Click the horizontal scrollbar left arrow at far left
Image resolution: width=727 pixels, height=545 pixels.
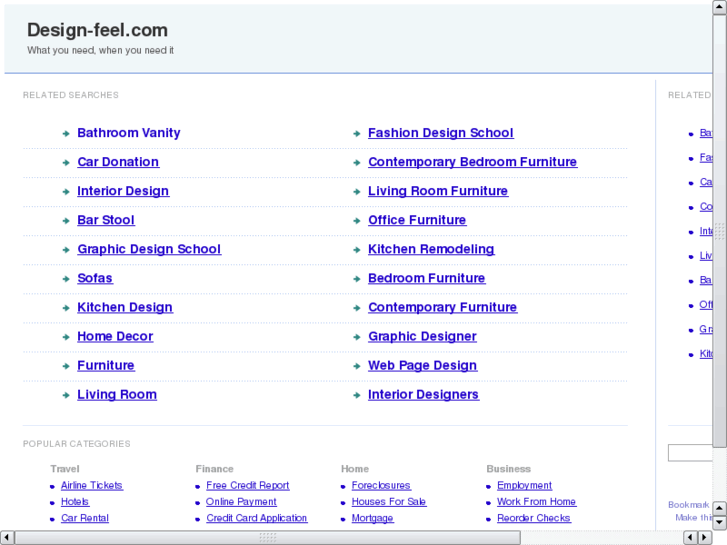coord(7,538)
